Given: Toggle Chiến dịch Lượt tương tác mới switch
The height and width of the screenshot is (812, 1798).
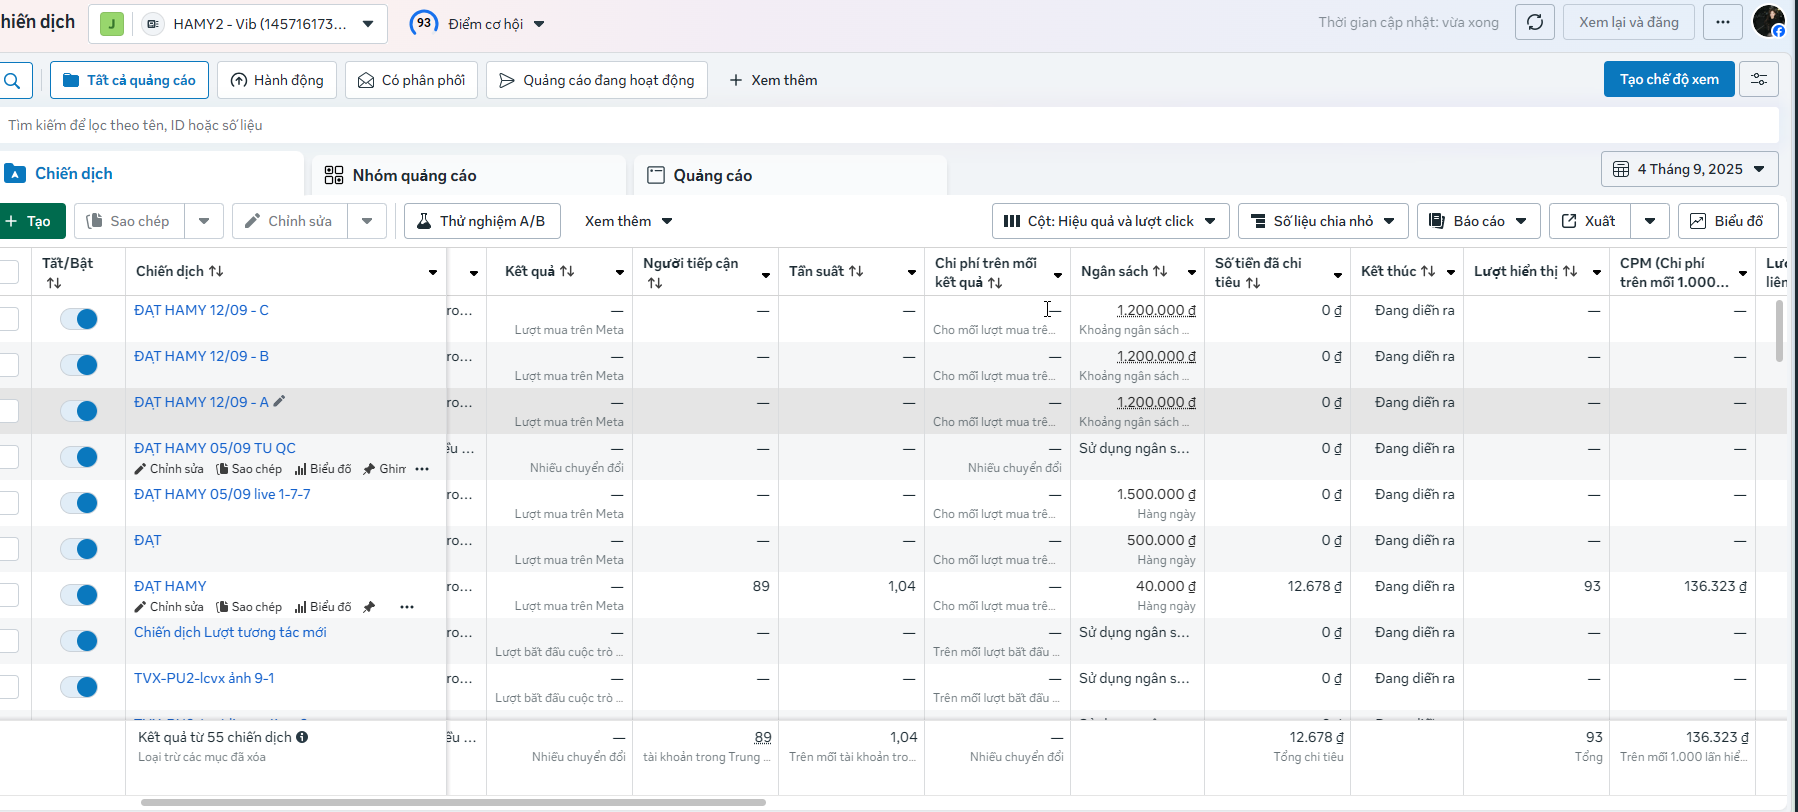Looking at the screenshot, I should (x=79, y=641).
